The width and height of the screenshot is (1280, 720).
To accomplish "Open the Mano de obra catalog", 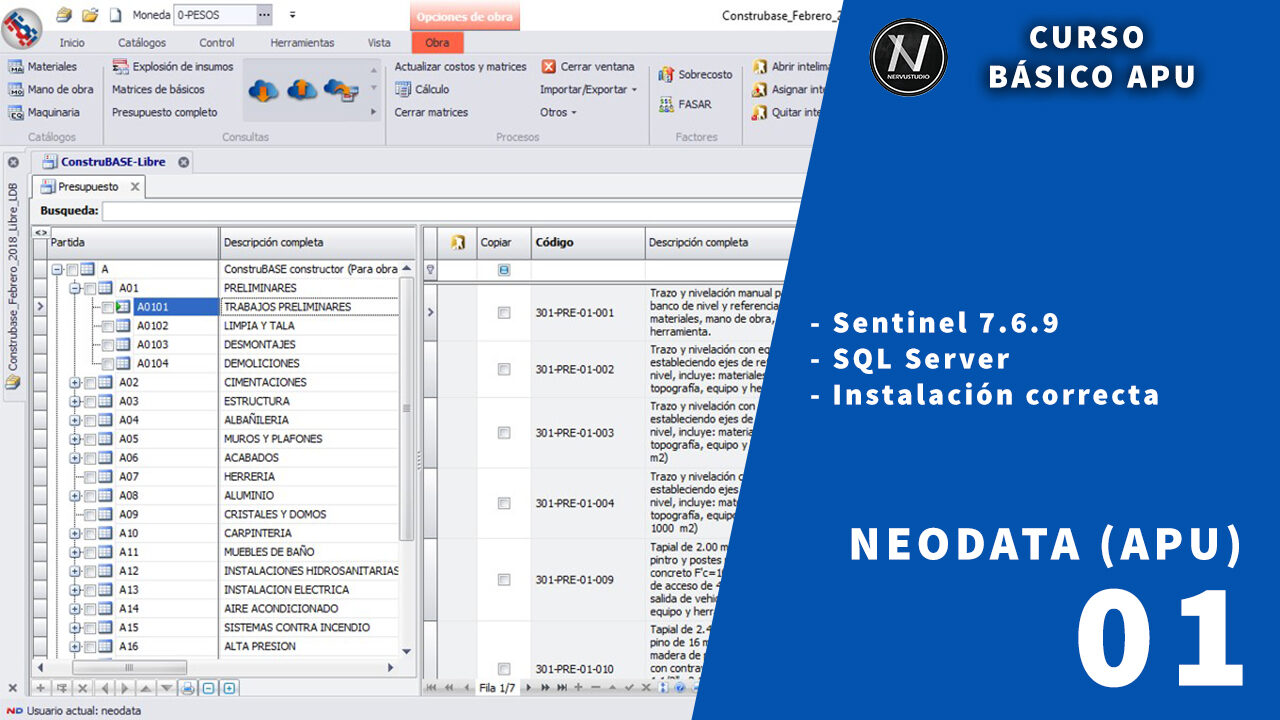I will click(51, 89).
